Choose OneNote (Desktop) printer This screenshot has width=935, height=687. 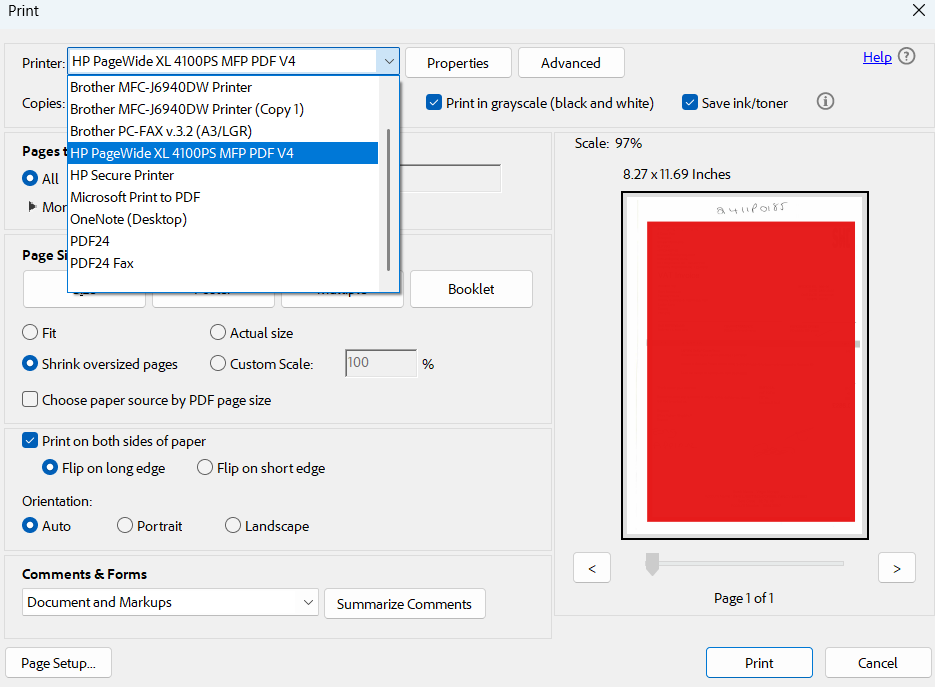tap(223, 219)
